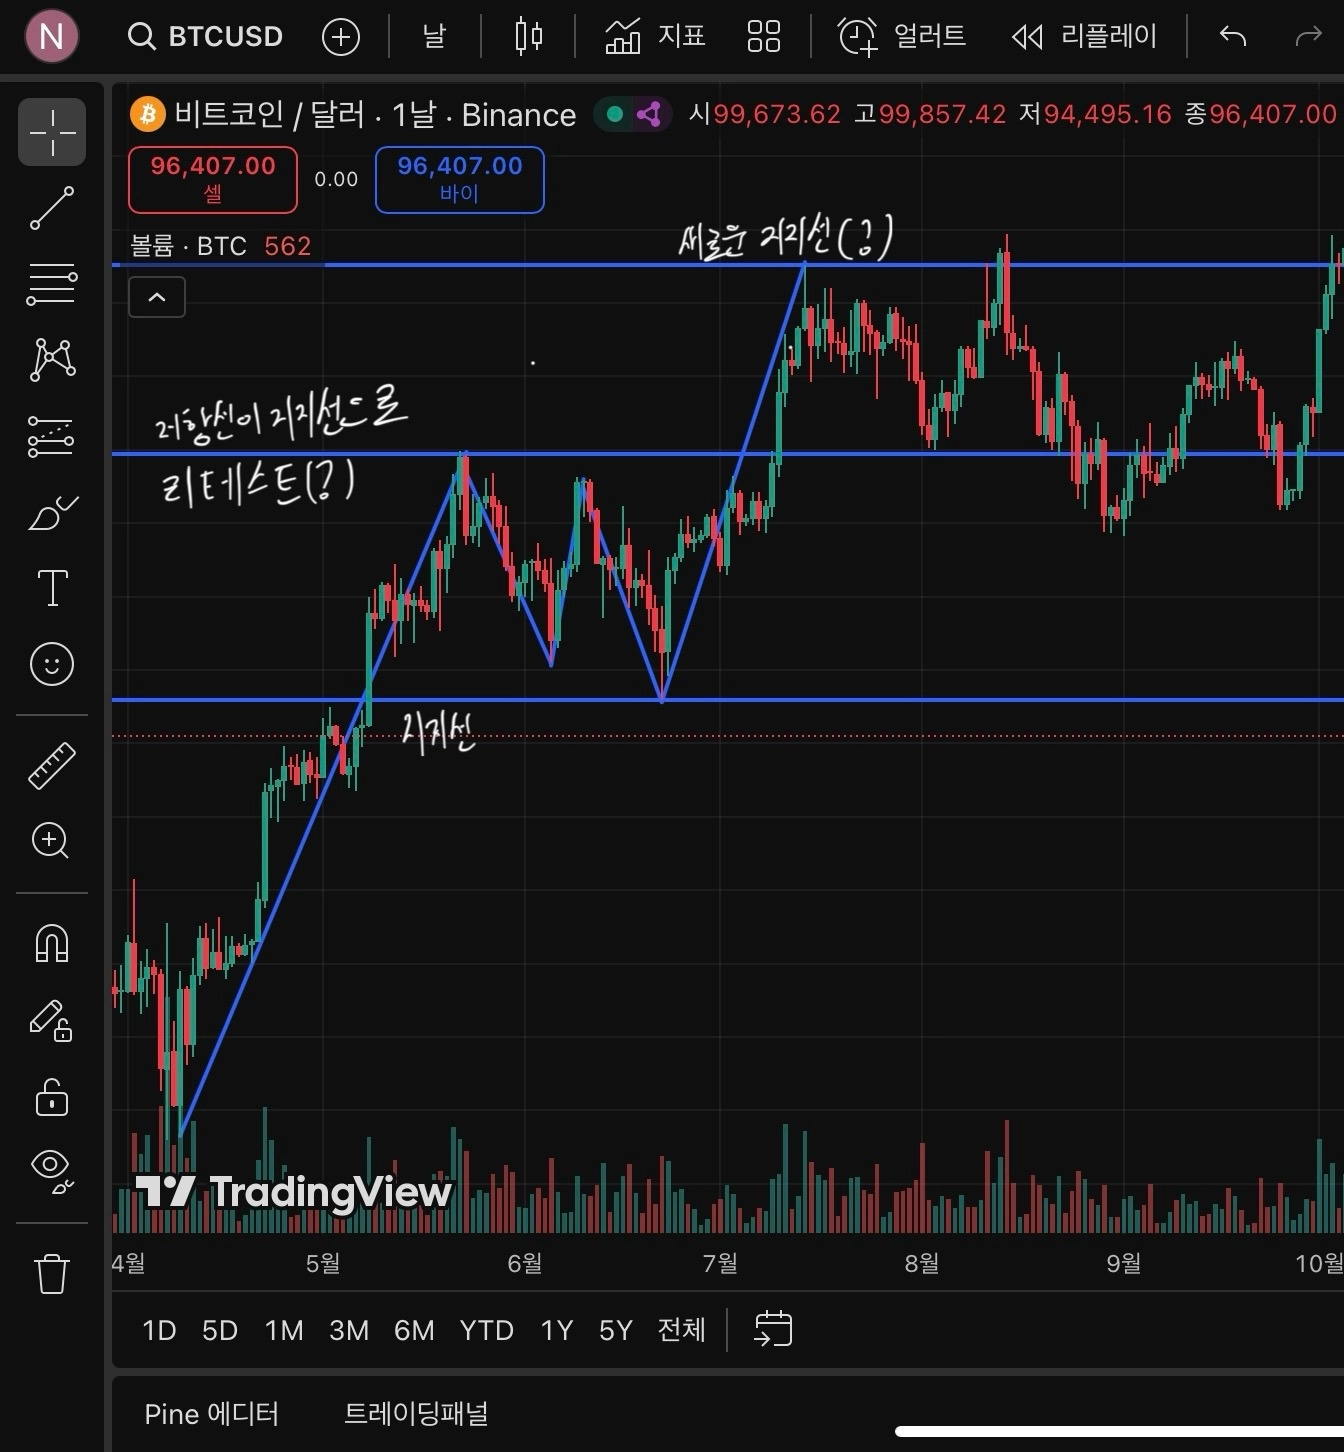The height and width of the screenshot is (1452, 1344).
Task: Click the Bitcoin symbol logo
Action: 147,114
